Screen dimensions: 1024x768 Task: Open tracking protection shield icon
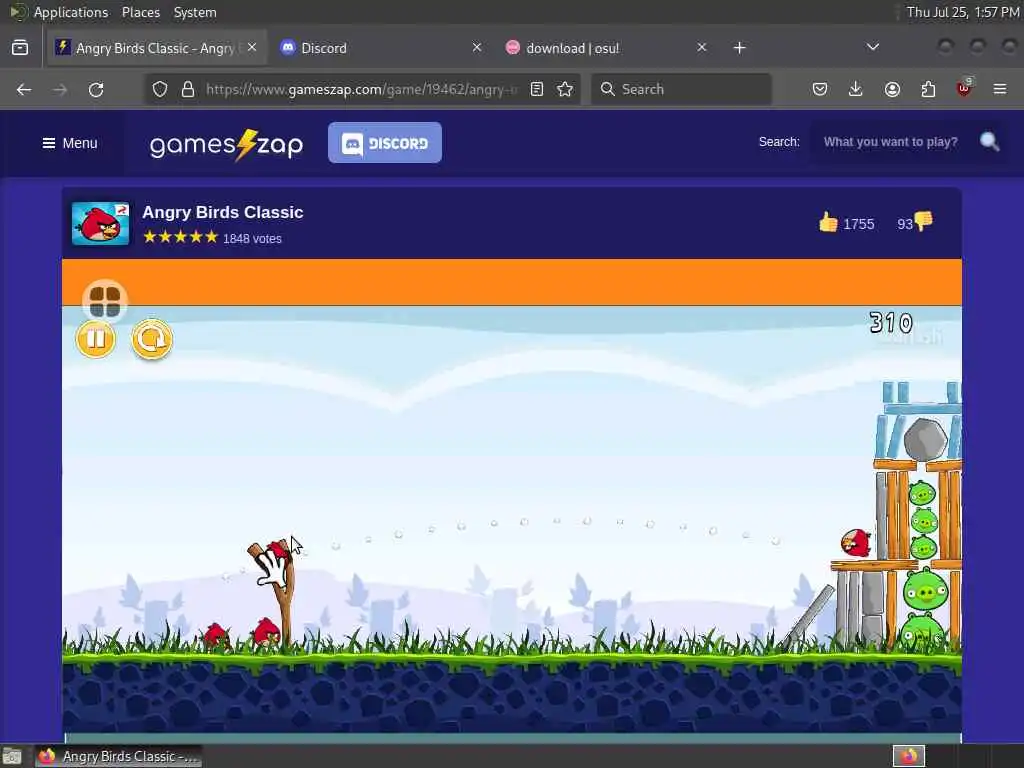click(x=160, y=89)
